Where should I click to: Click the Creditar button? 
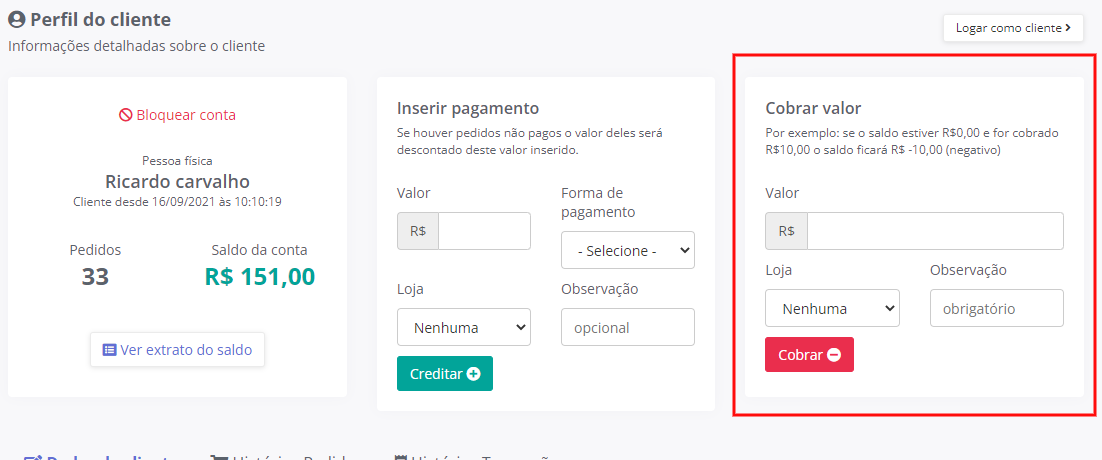(445, 374)
